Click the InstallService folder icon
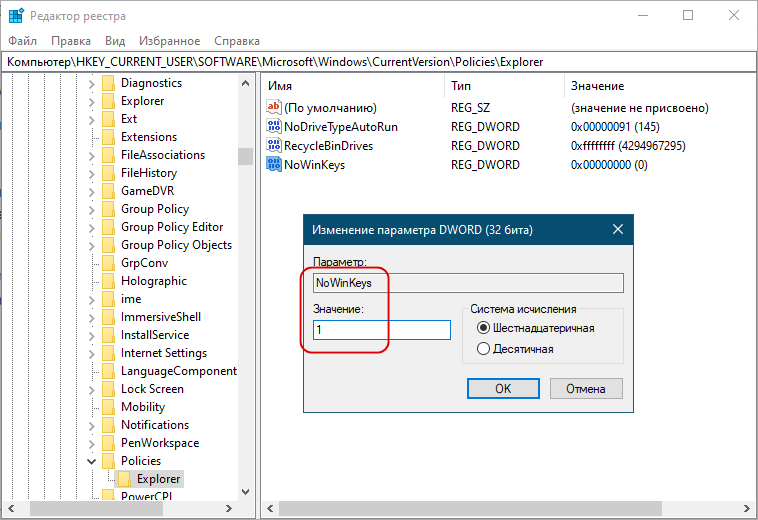Viewport: 758px width, 520px height. point(108,335)
